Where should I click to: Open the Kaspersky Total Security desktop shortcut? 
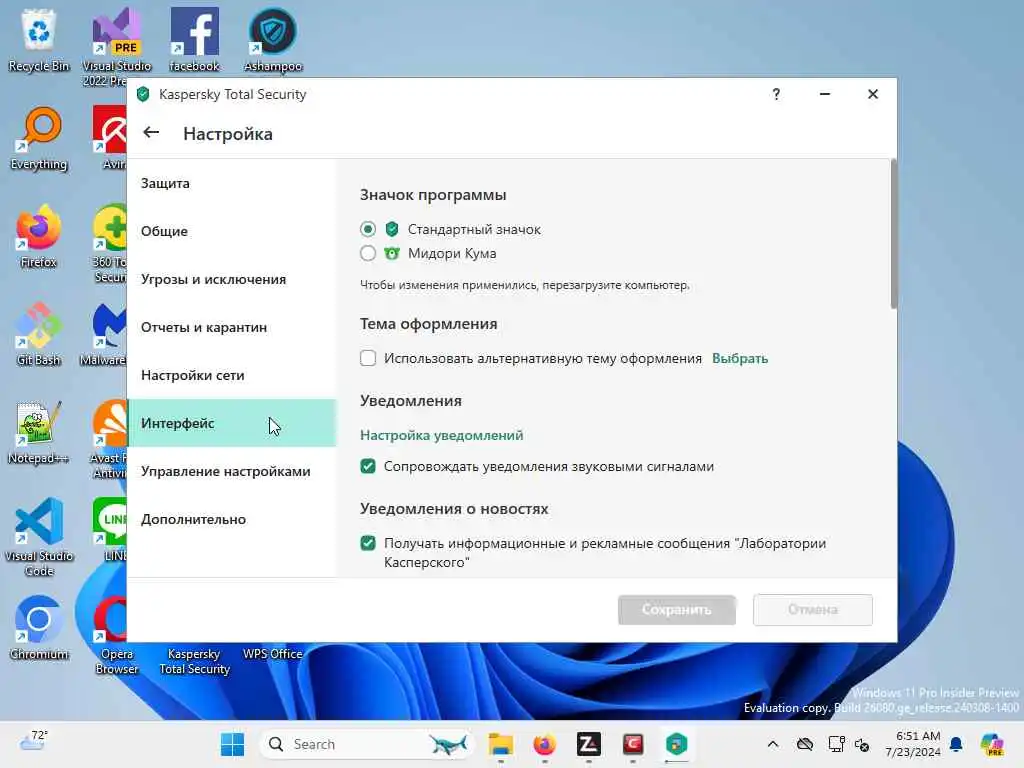click(x=194, y=661)
